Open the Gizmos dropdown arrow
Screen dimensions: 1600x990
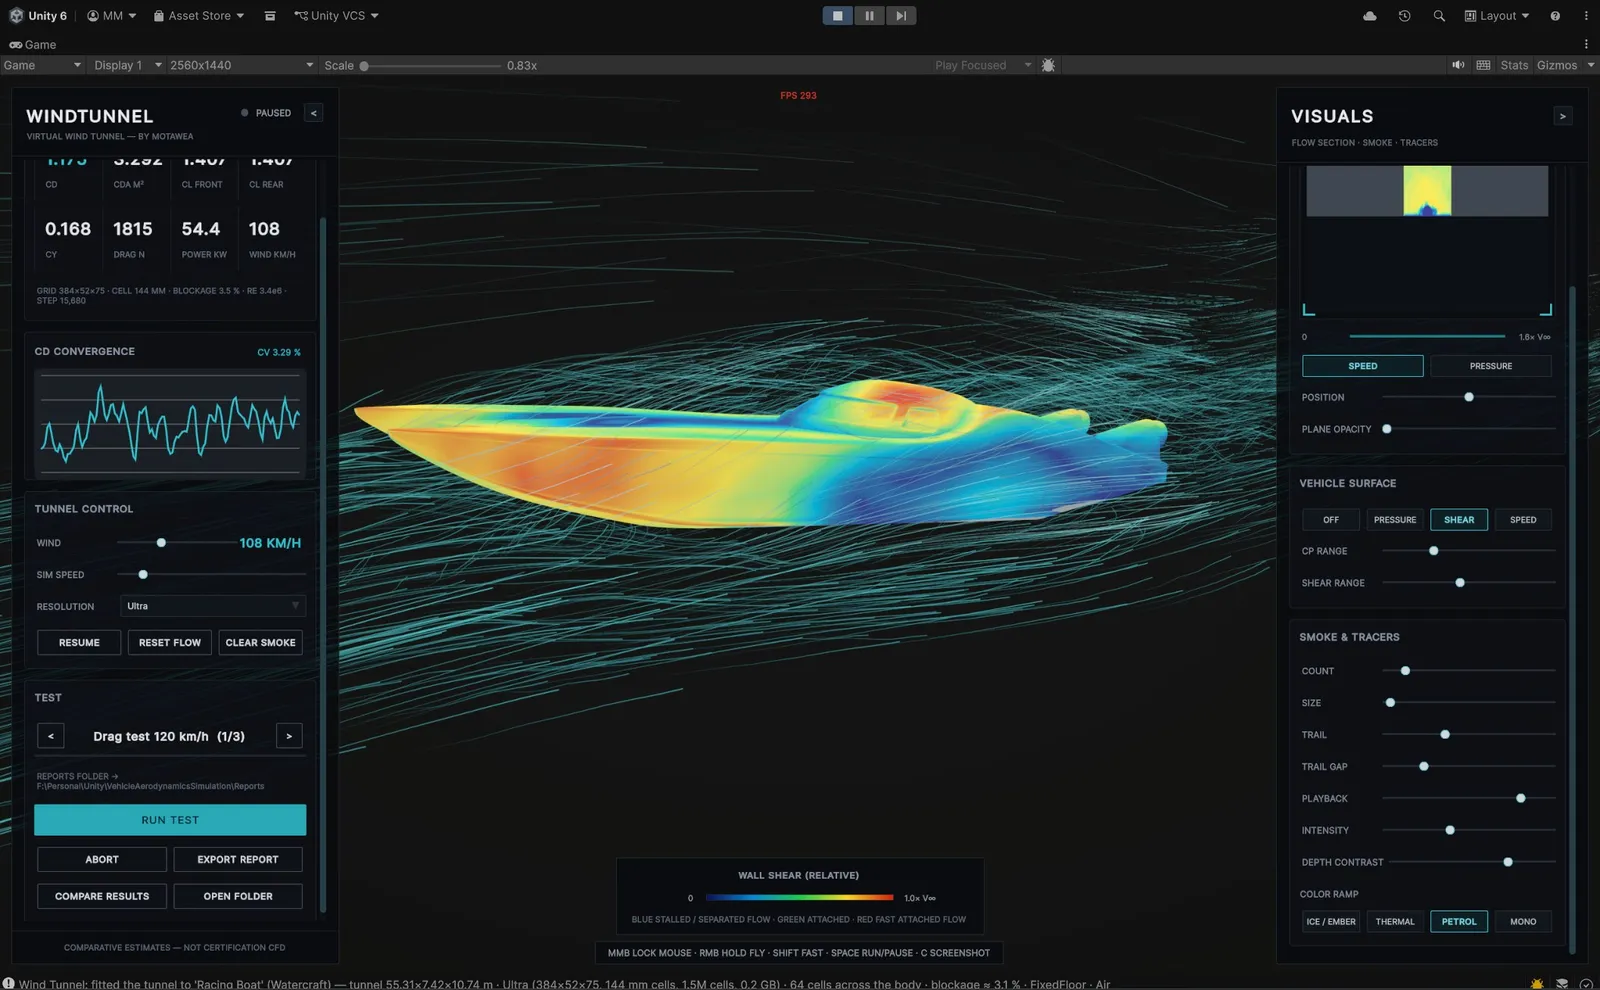tap(1590, 65)
